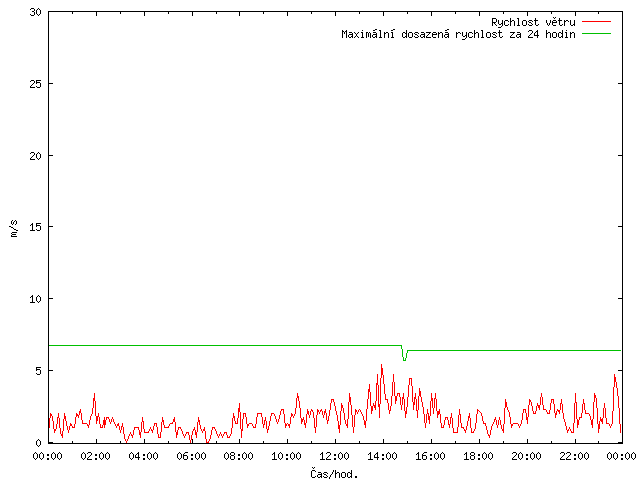The image size is (640, 480).
Task: Click the 02:00 time label
Action: pyautogui.click(x=96, y=456)
